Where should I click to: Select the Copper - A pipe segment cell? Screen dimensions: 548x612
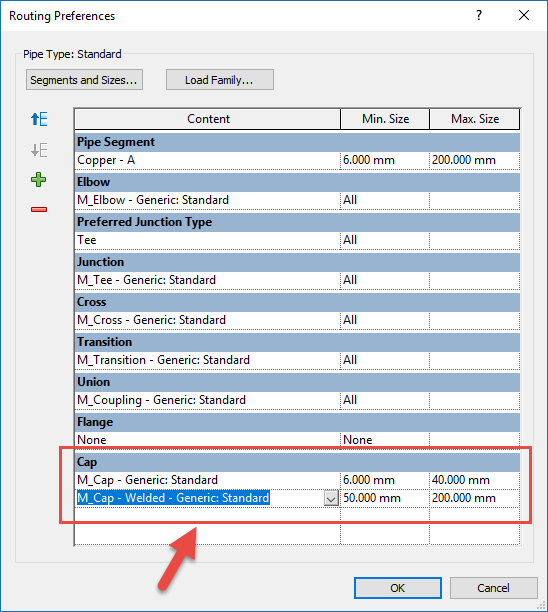(207, 160)
